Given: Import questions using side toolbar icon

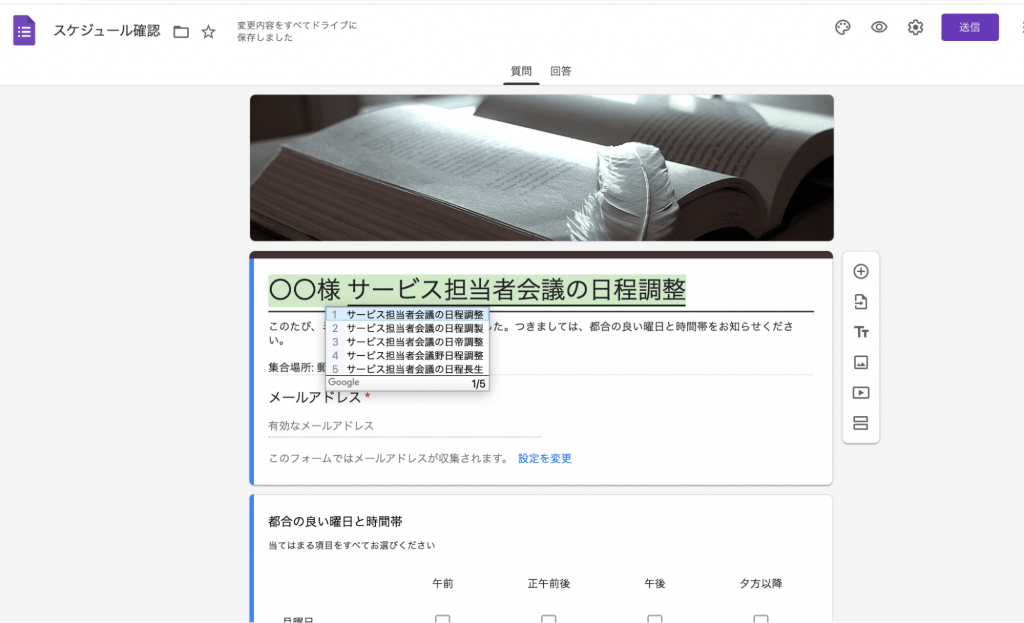Looking at the screenshot, I should tap(860, 302).
